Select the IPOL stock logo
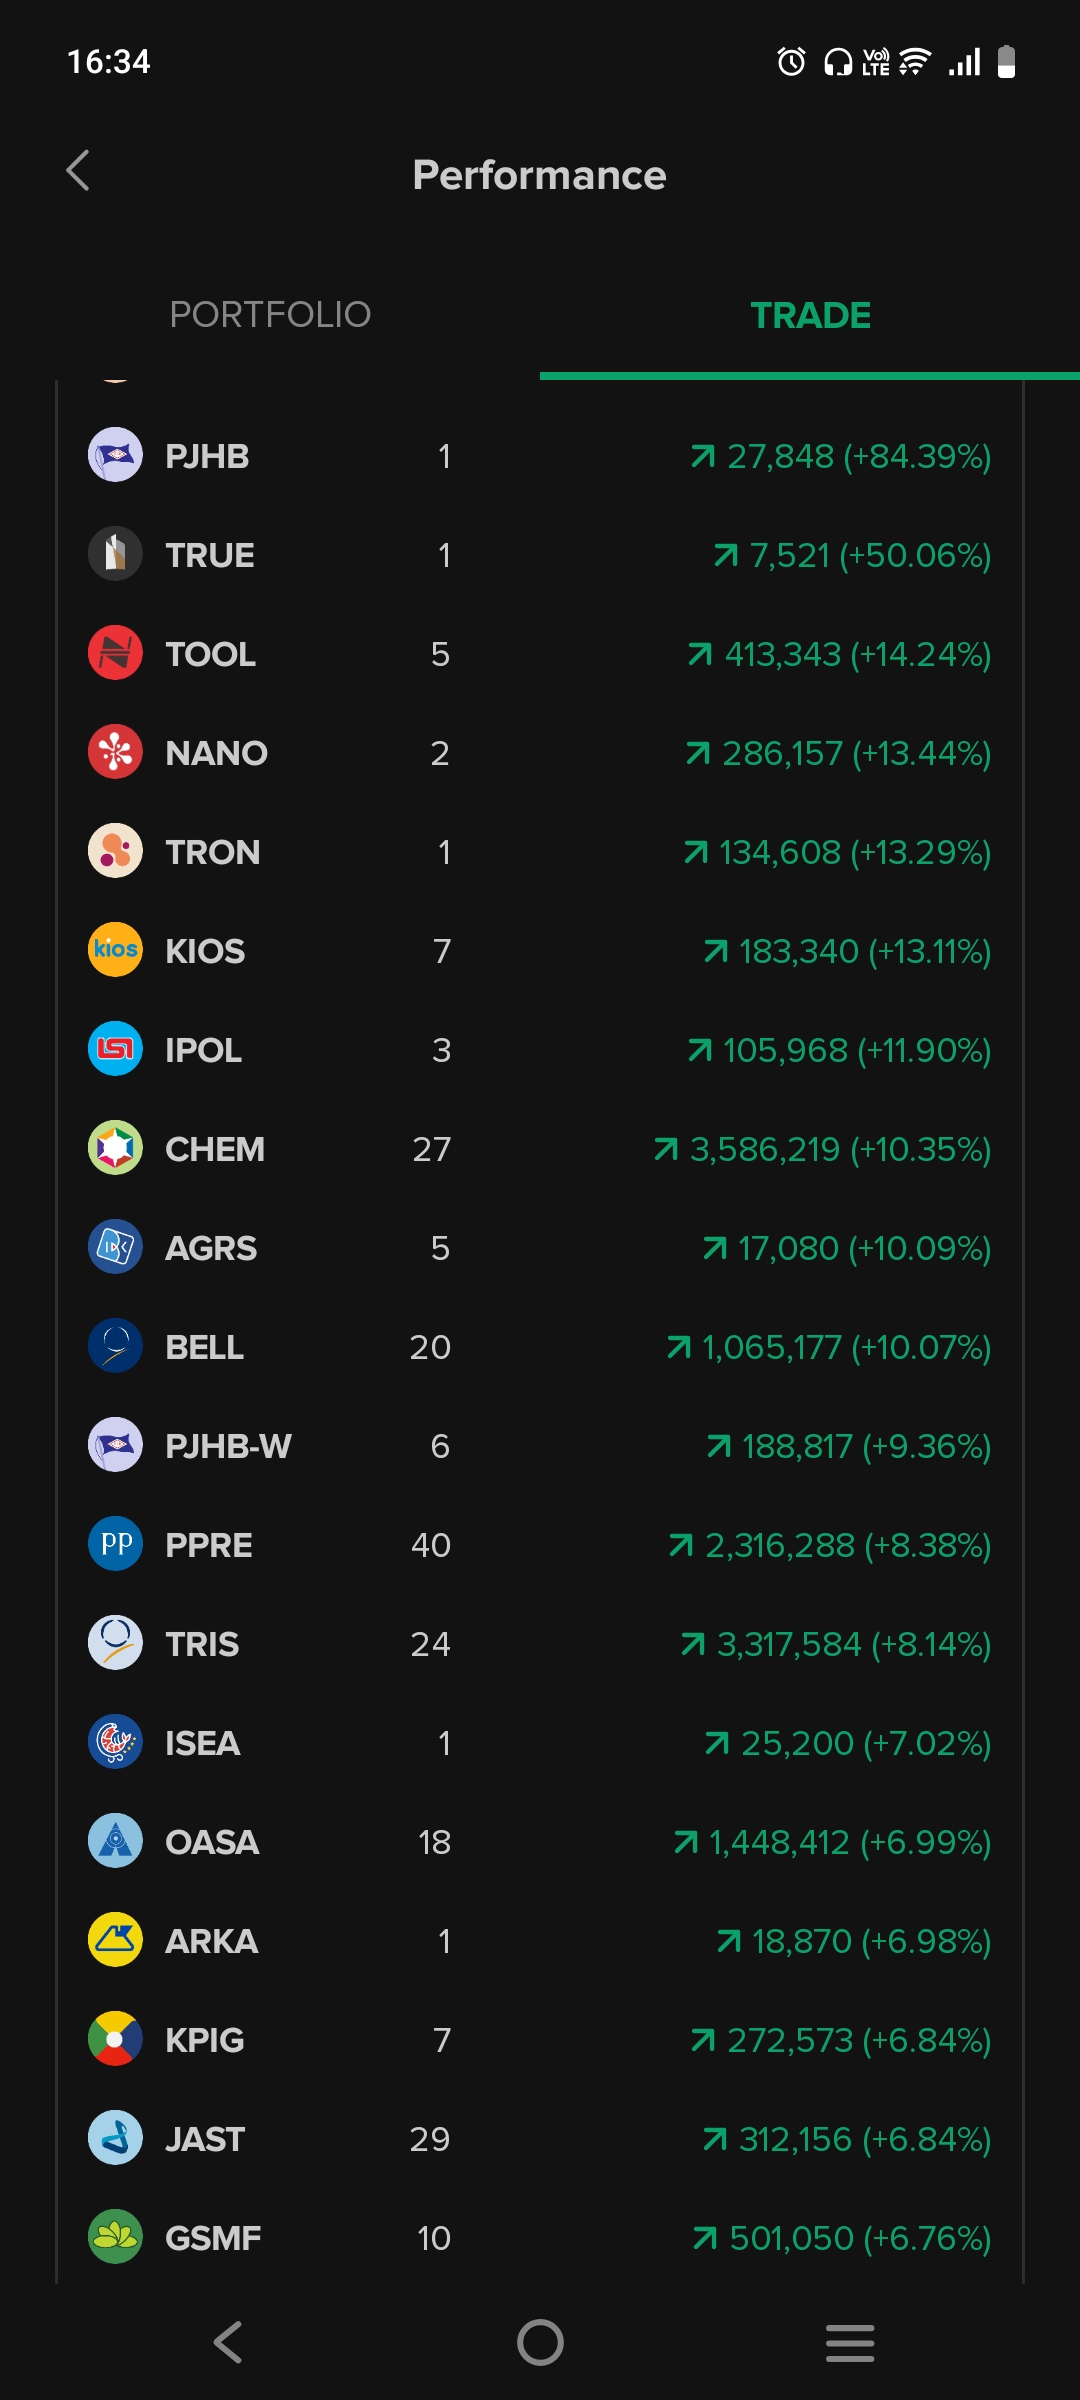This screenshot has height=2400, width=1080. [x=115, y=1049]
